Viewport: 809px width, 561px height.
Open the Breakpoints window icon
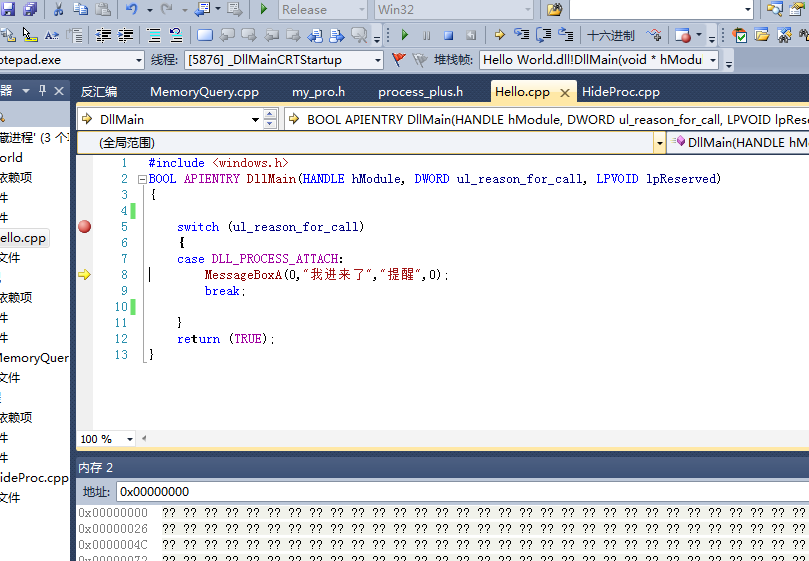(683, 35)
